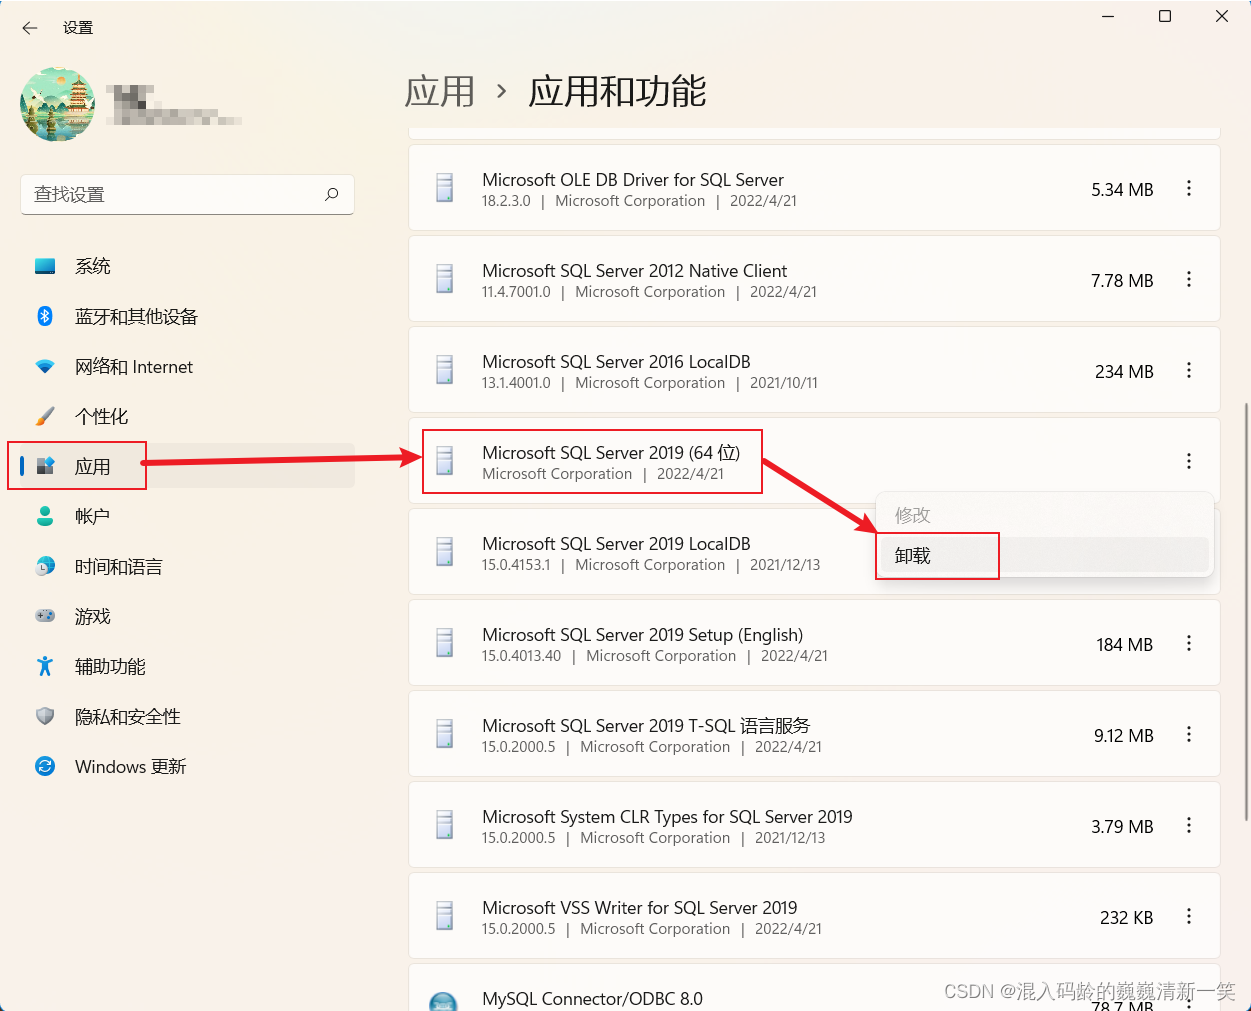Open more options for Microsoft OLE DB Driver

click(x=1189, y=188)
